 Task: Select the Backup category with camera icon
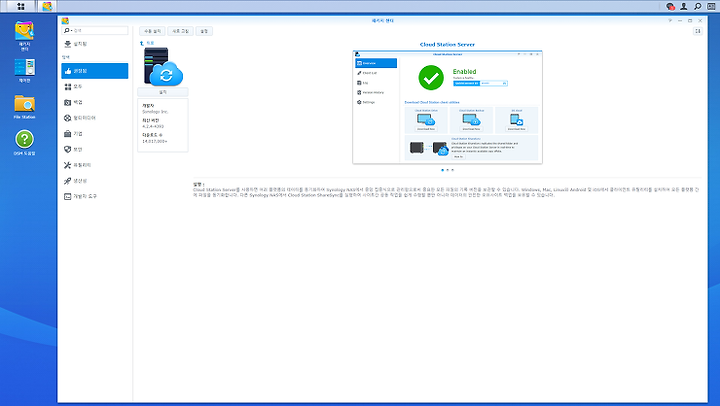(x=95, y=102)
